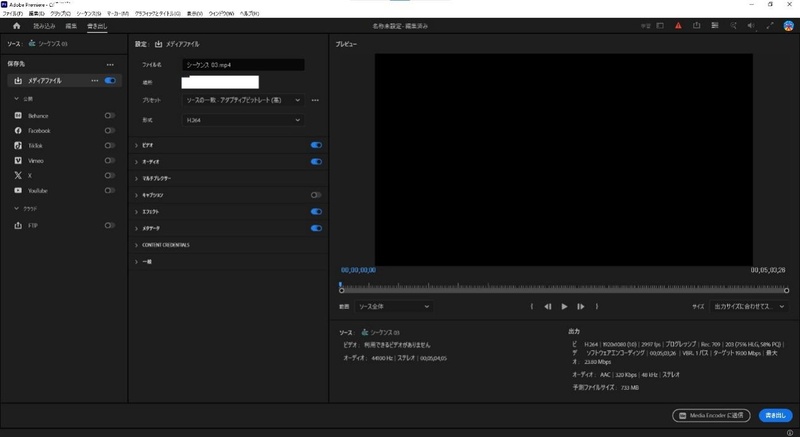Click the FTP upload icon
This screenshot has width=800, height=437.
pyautogui.click(x=18, y=225)
